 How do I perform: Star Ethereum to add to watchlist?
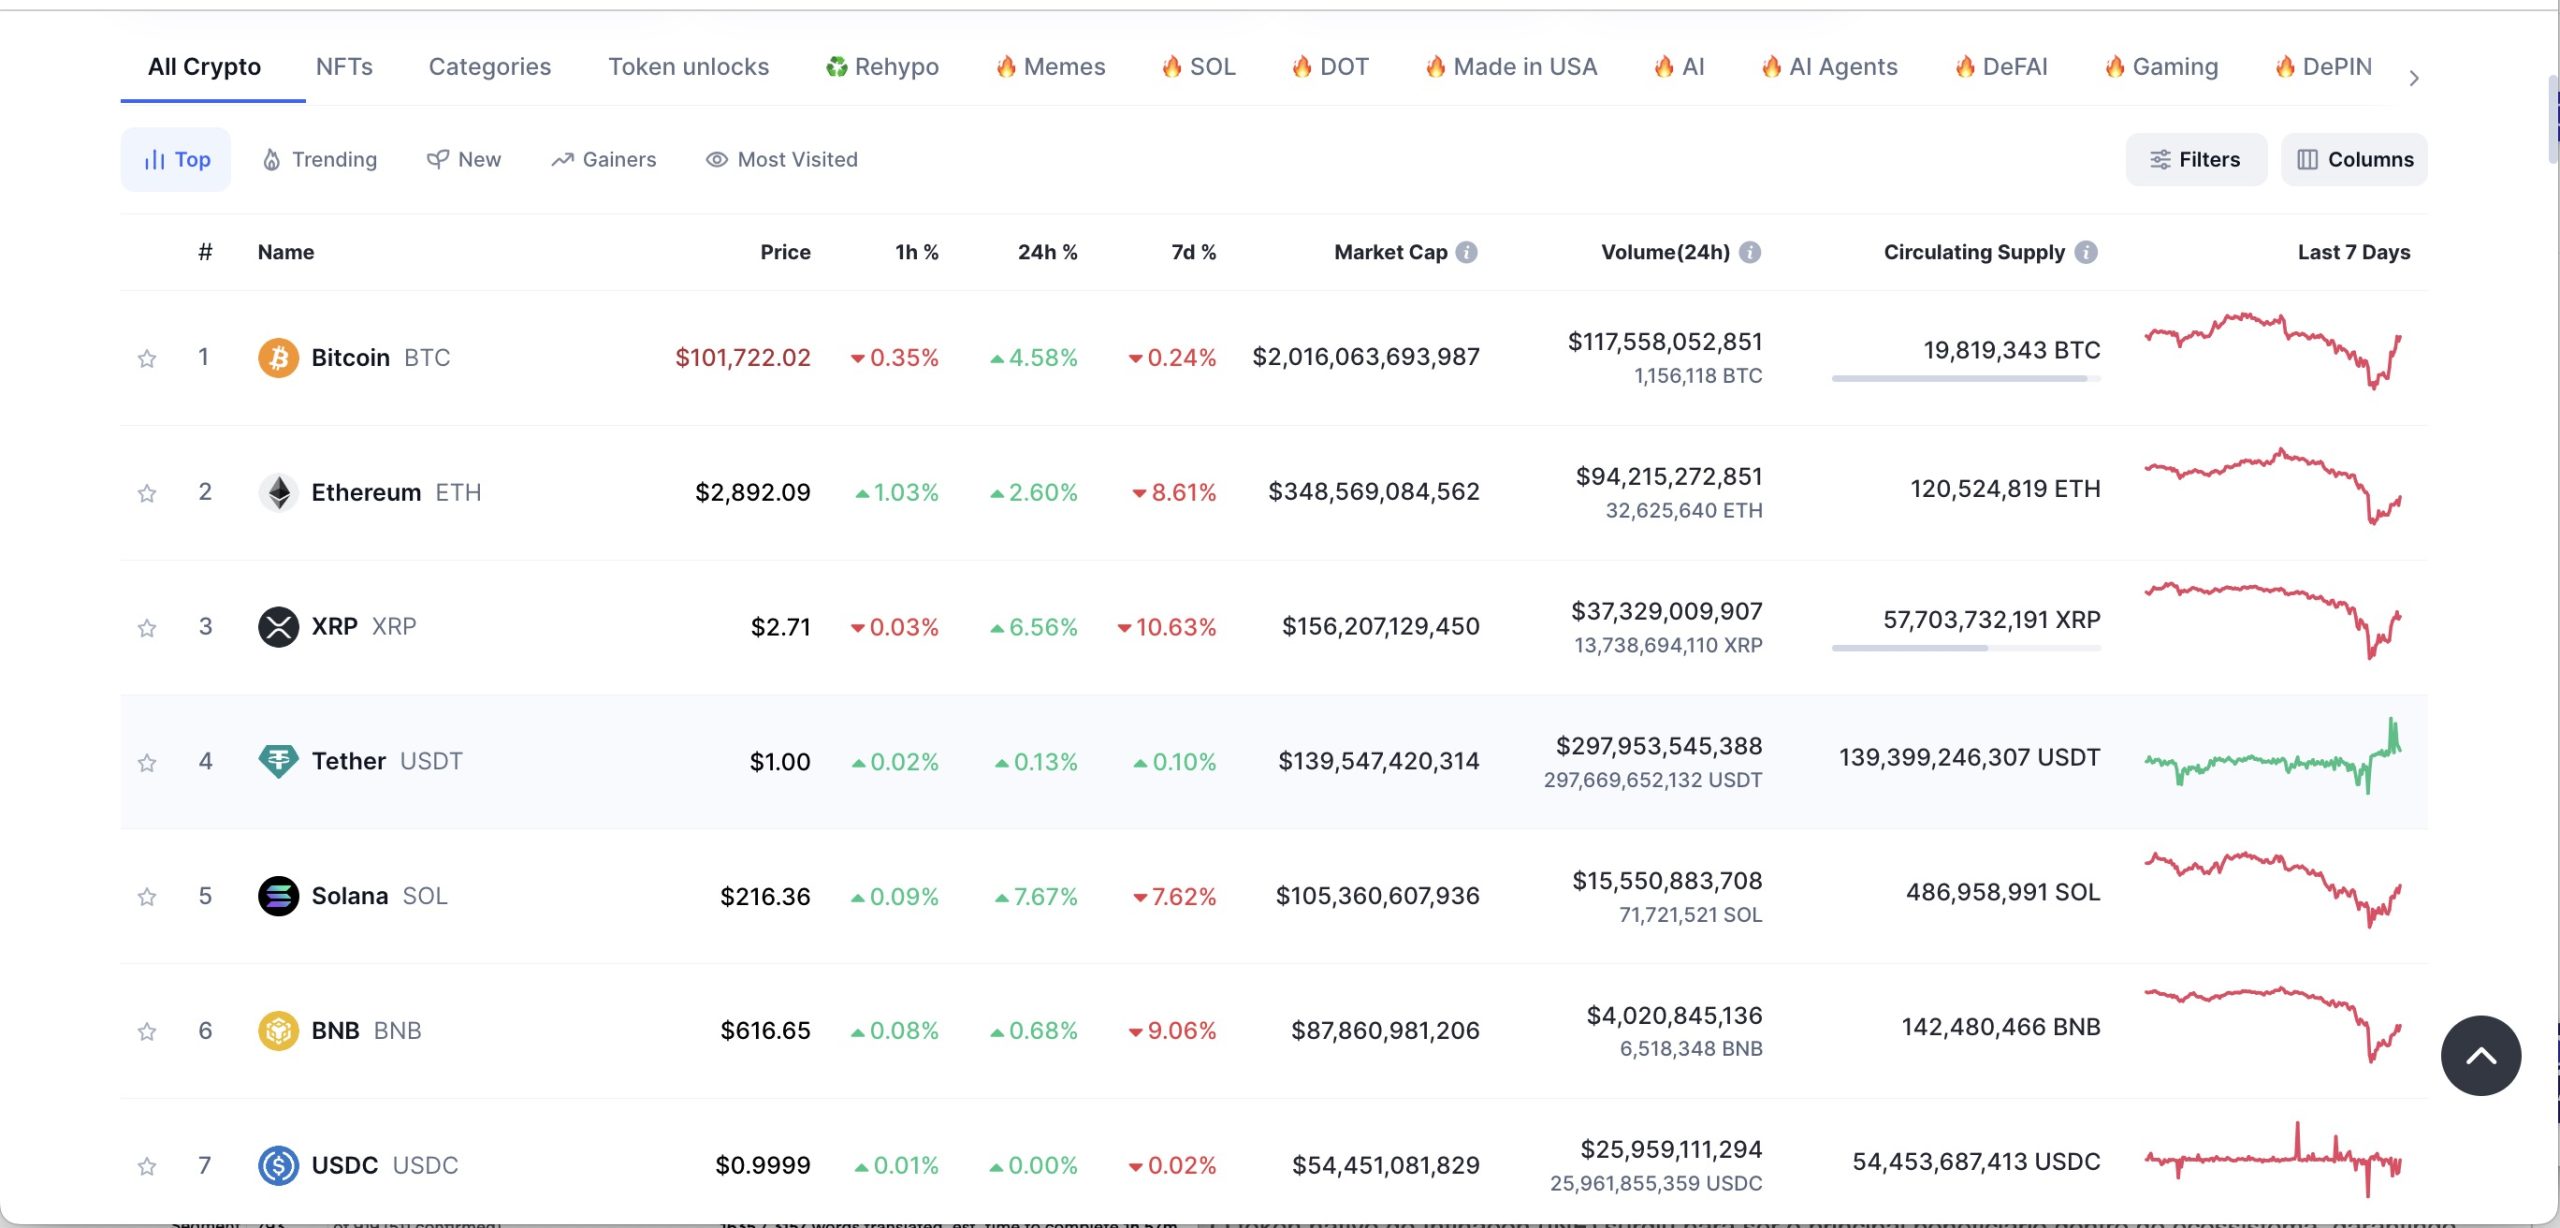[x=147, y=493]
